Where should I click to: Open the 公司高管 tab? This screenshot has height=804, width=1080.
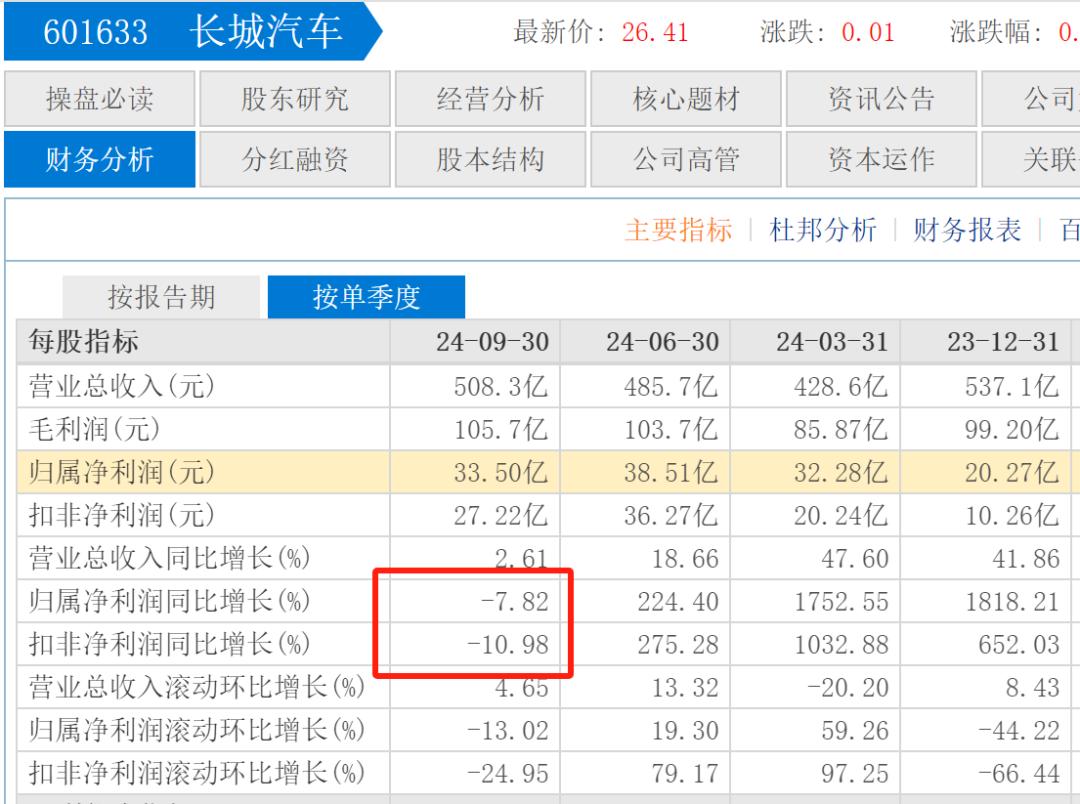pos(686,159)
